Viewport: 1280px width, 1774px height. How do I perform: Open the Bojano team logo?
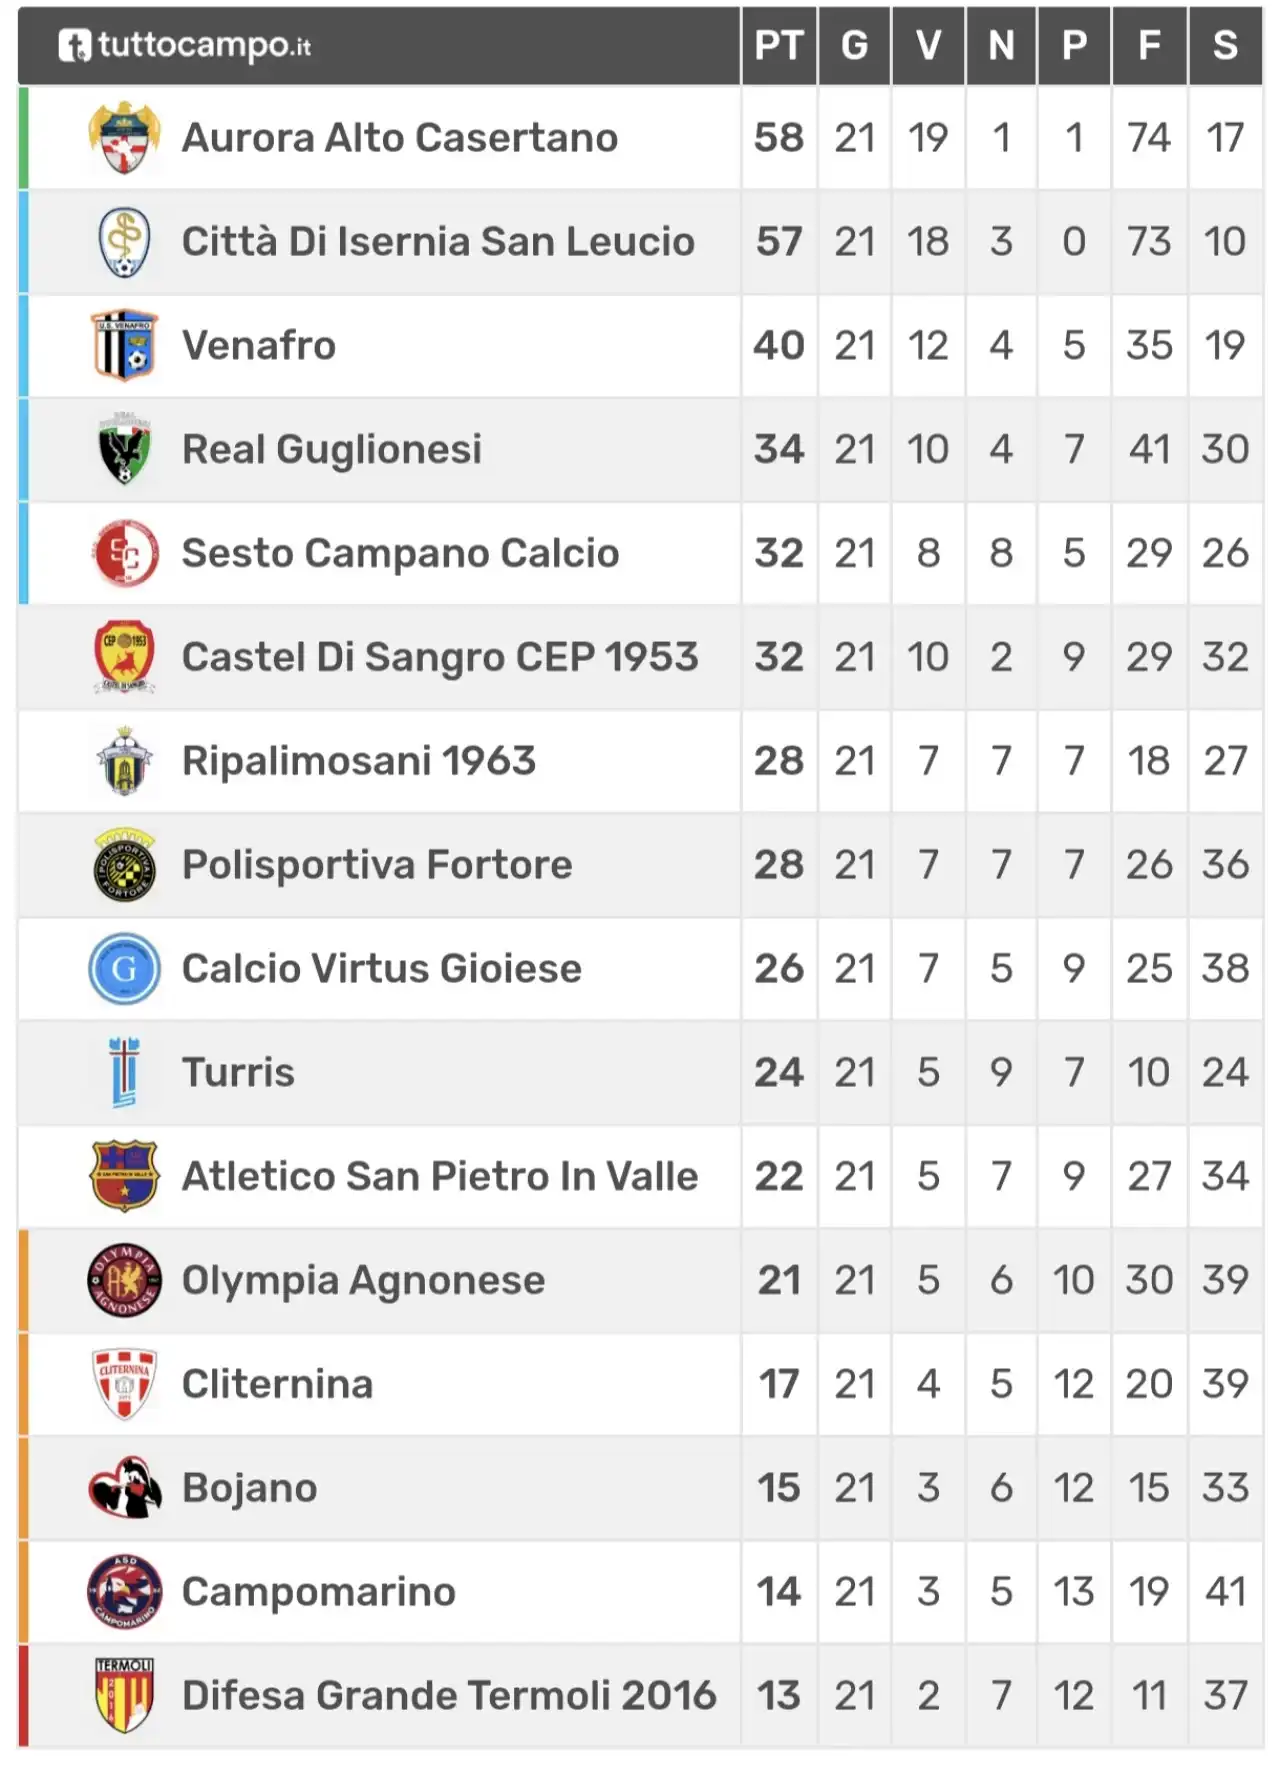(124, 1488)
